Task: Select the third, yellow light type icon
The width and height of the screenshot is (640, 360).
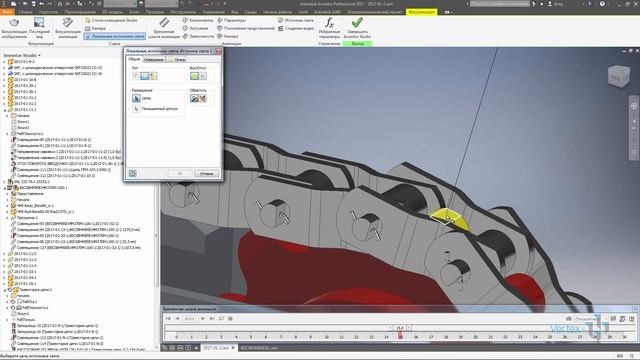Action: [x=153, y=76]
